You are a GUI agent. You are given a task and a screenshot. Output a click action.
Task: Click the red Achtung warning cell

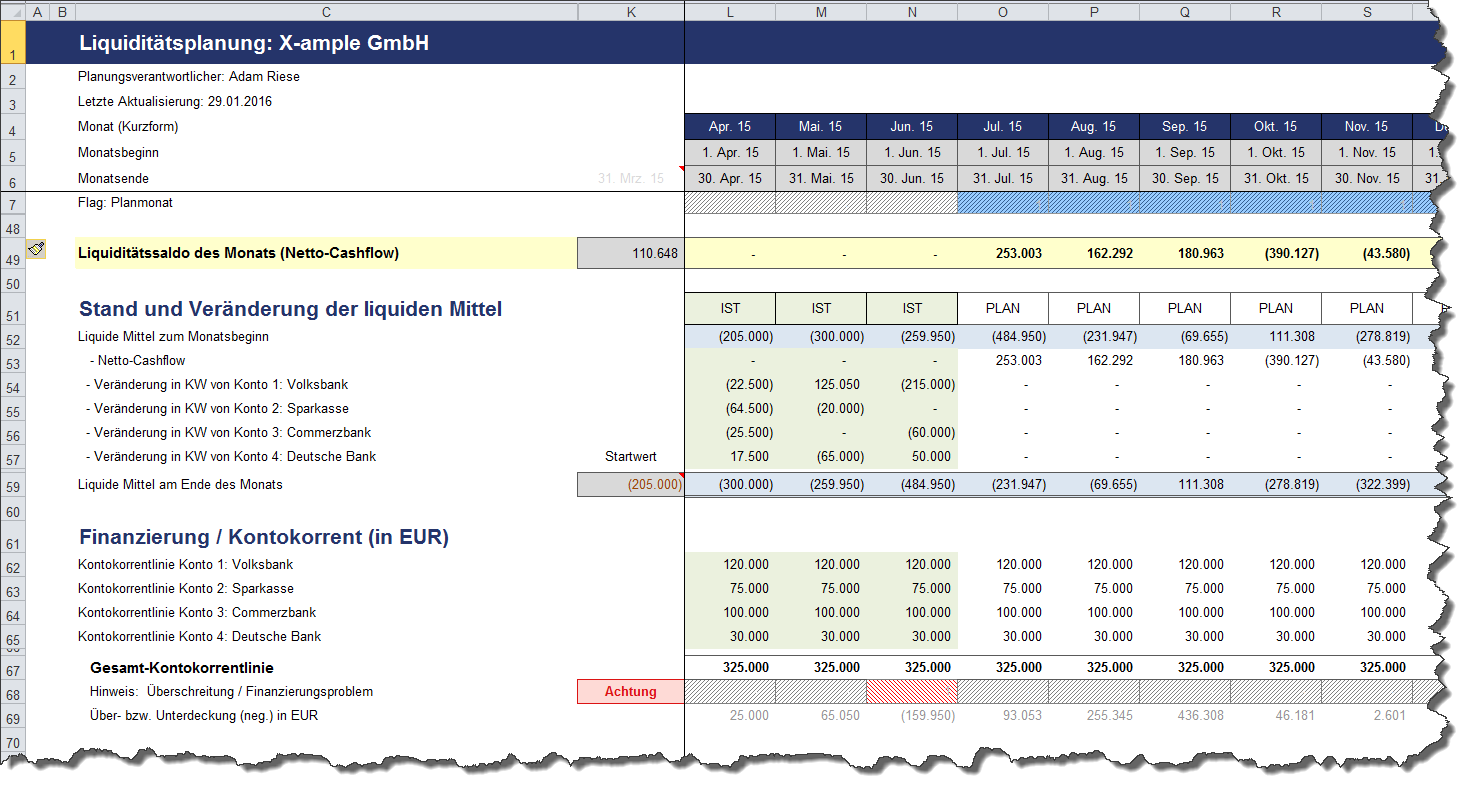pos(630,692)
